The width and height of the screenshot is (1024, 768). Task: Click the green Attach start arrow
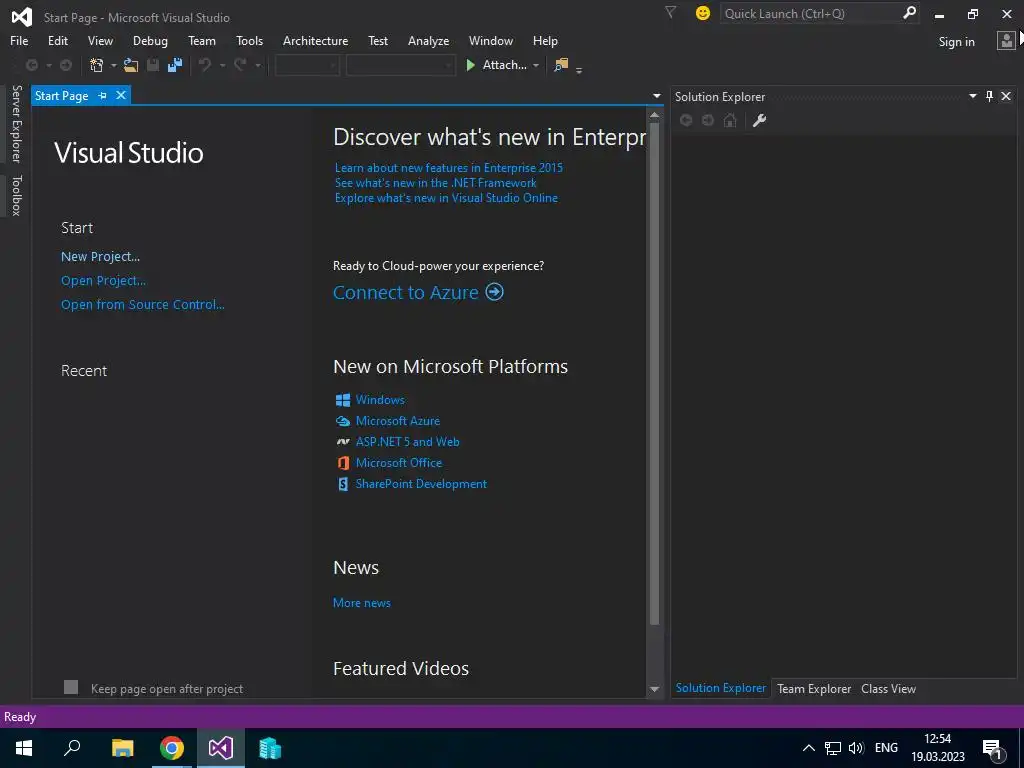coord(470,65)
